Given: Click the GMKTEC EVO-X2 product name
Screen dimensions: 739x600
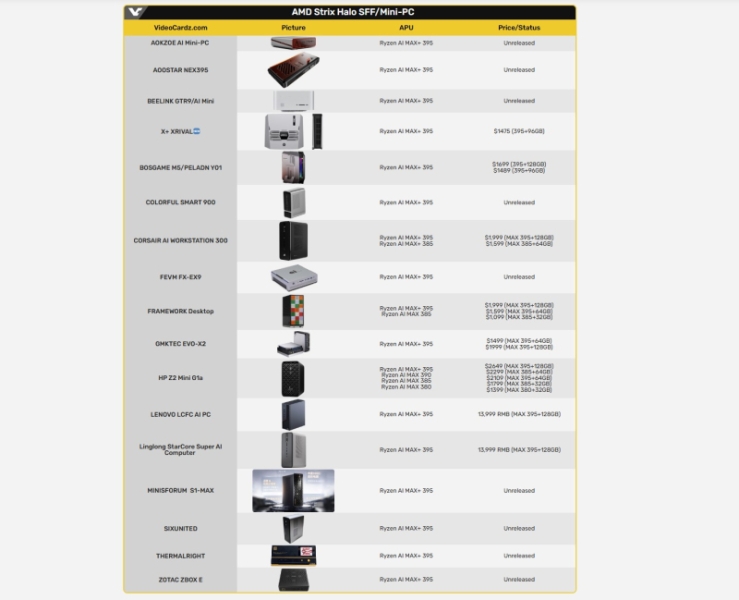Looking at the screenshot, I should pyautogui.click(x=181, y=344).
